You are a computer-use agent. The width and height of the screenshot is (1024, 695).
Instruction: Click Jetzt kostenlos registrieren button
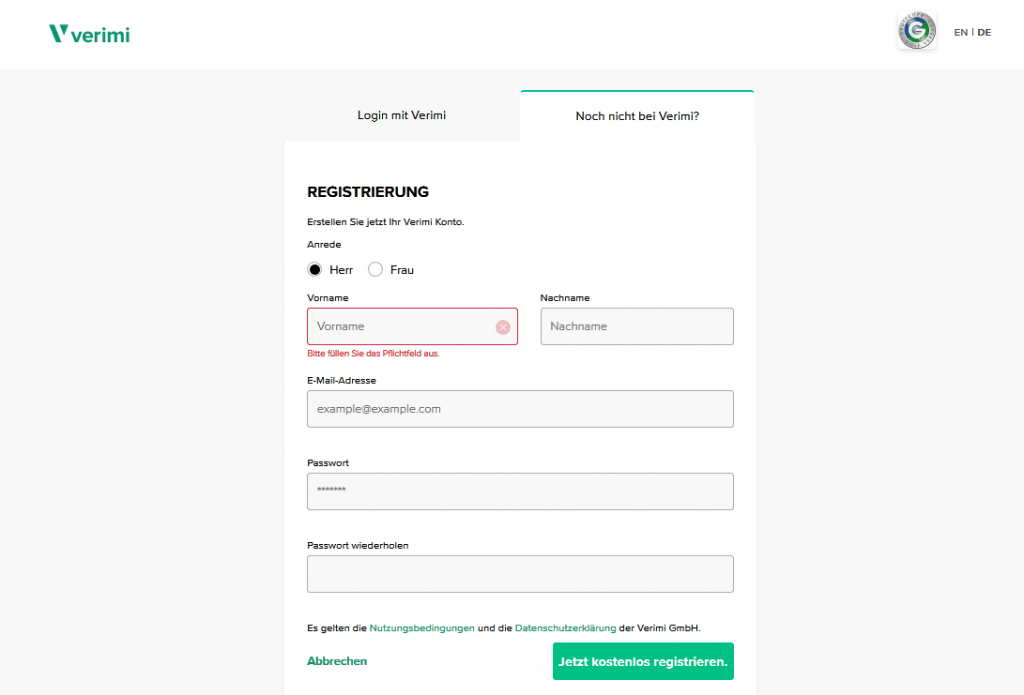[x=643, y=661]
